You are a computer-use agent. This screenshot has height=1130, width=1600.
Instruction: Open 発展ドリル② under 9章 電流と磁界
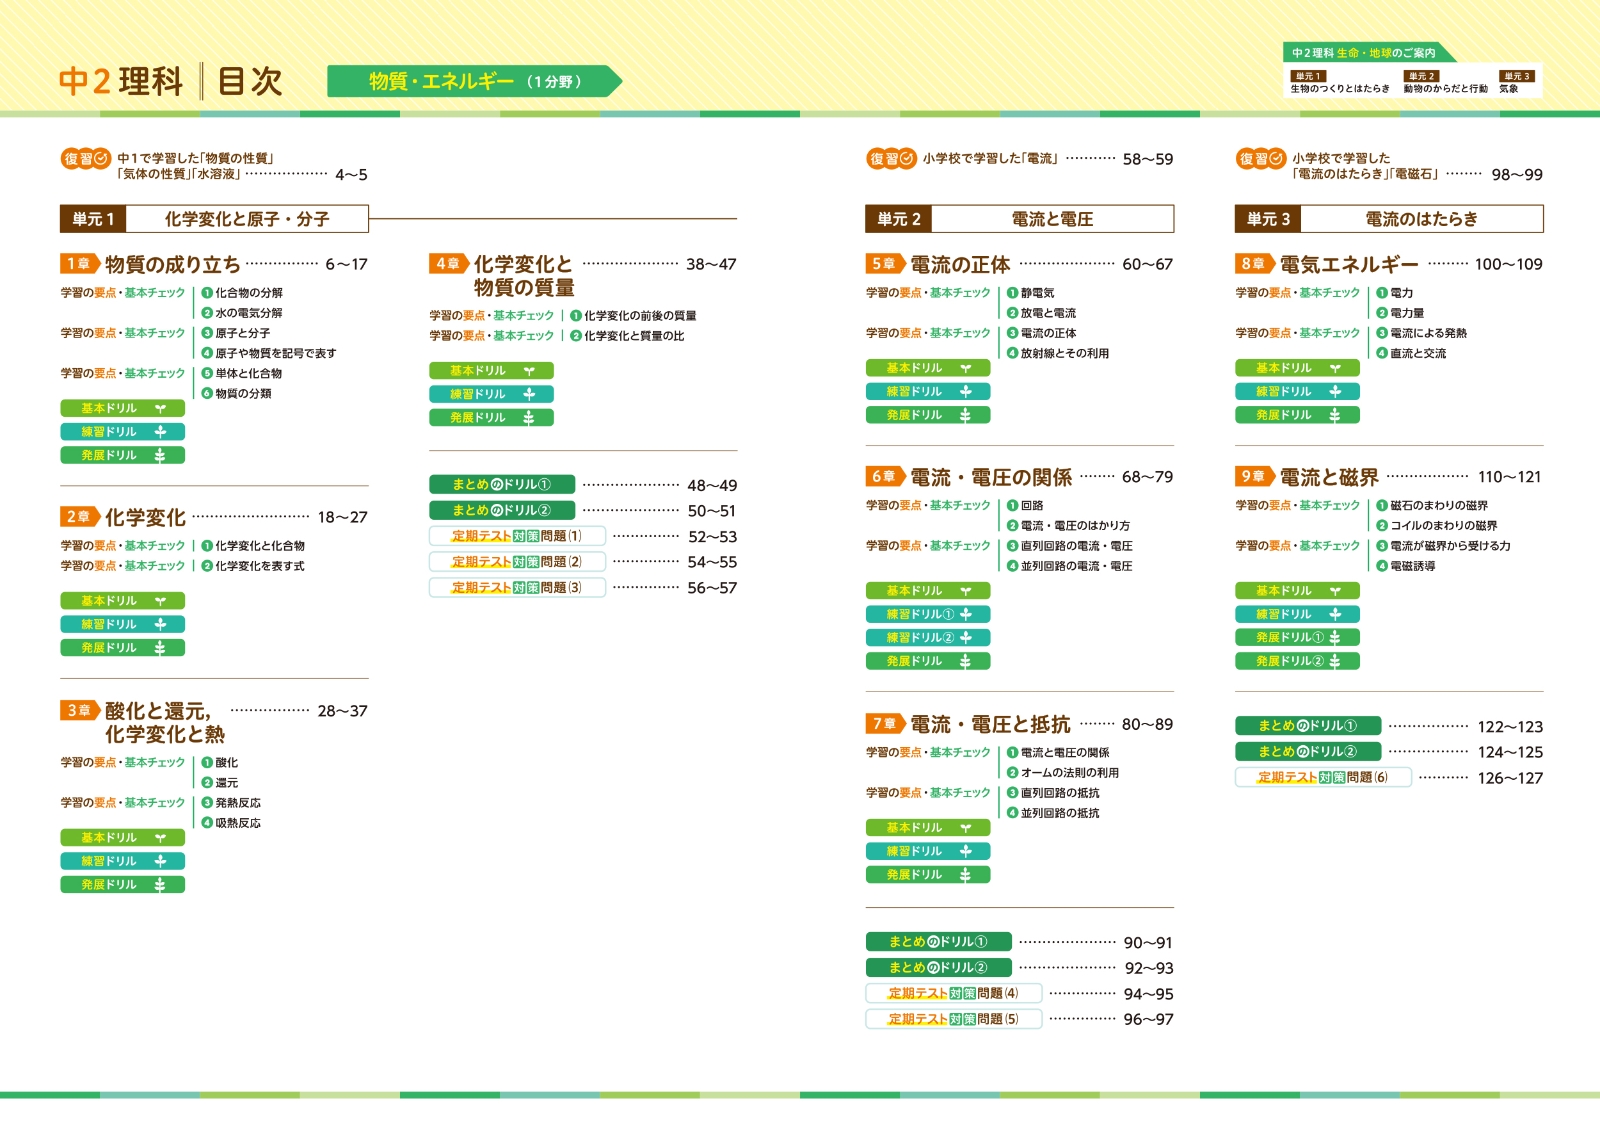1297,661
